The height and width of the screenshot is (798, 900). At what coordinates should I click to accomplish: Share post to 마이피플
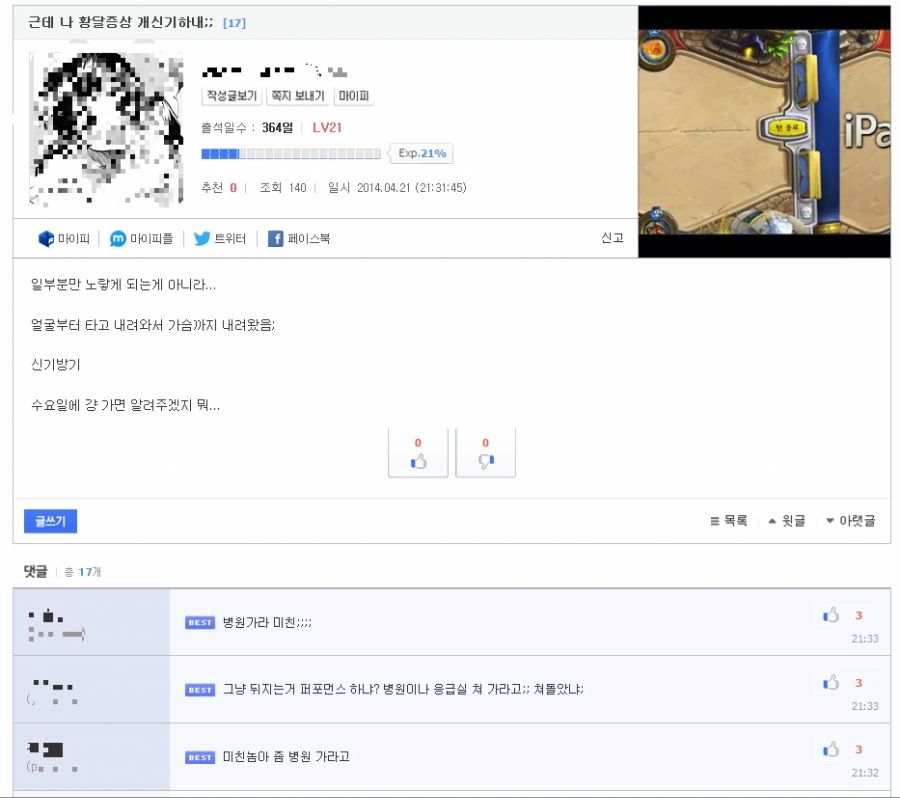(x=141, y=238)
